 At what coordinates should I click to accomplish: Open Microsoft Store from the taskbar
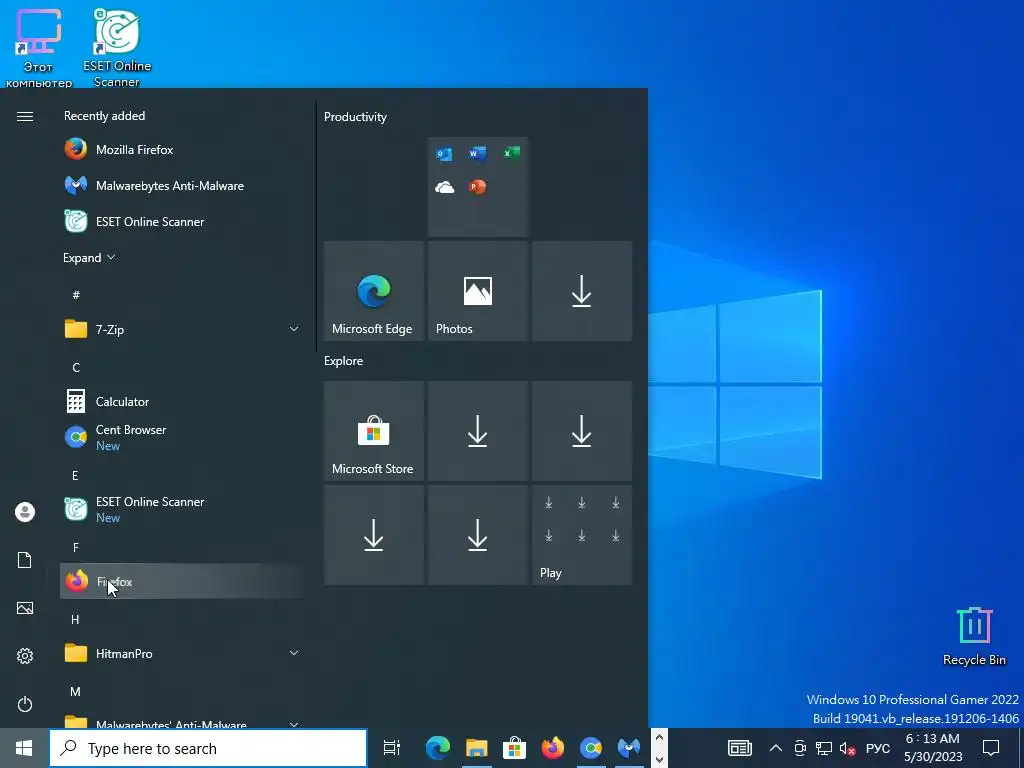[x=515, y=748]
